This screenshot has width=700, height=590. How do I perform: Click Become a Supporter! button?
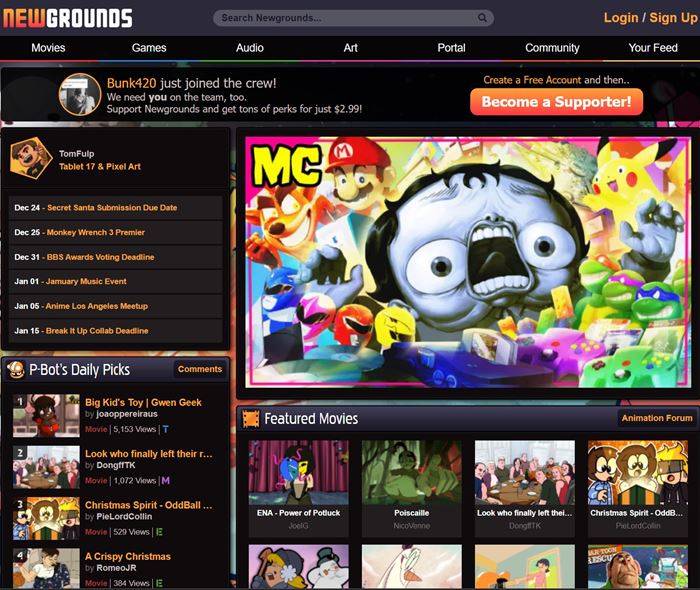[557, 102]
